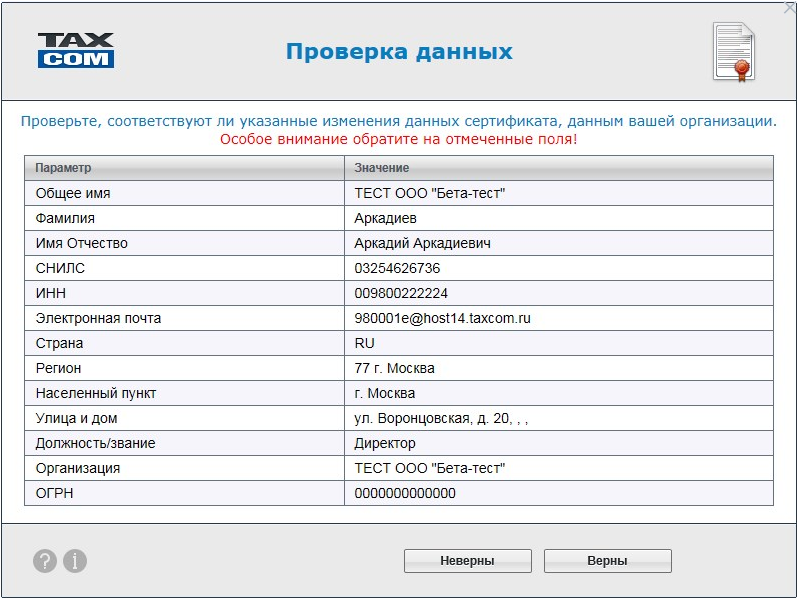Open the information icon
The width and height of the screenshot is (799, 599).
75,561
